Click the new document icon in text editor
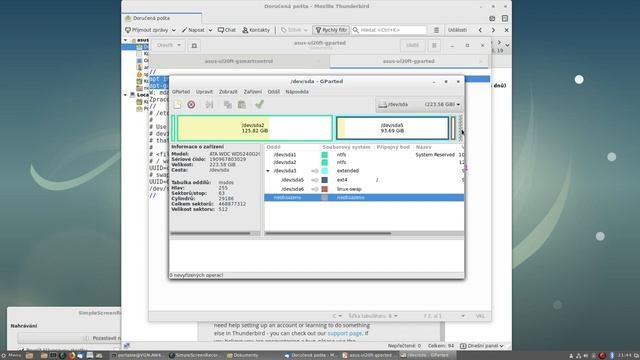The height and width of the screenshot is (360, 640). pyautogui.click(x=194, y=45)
